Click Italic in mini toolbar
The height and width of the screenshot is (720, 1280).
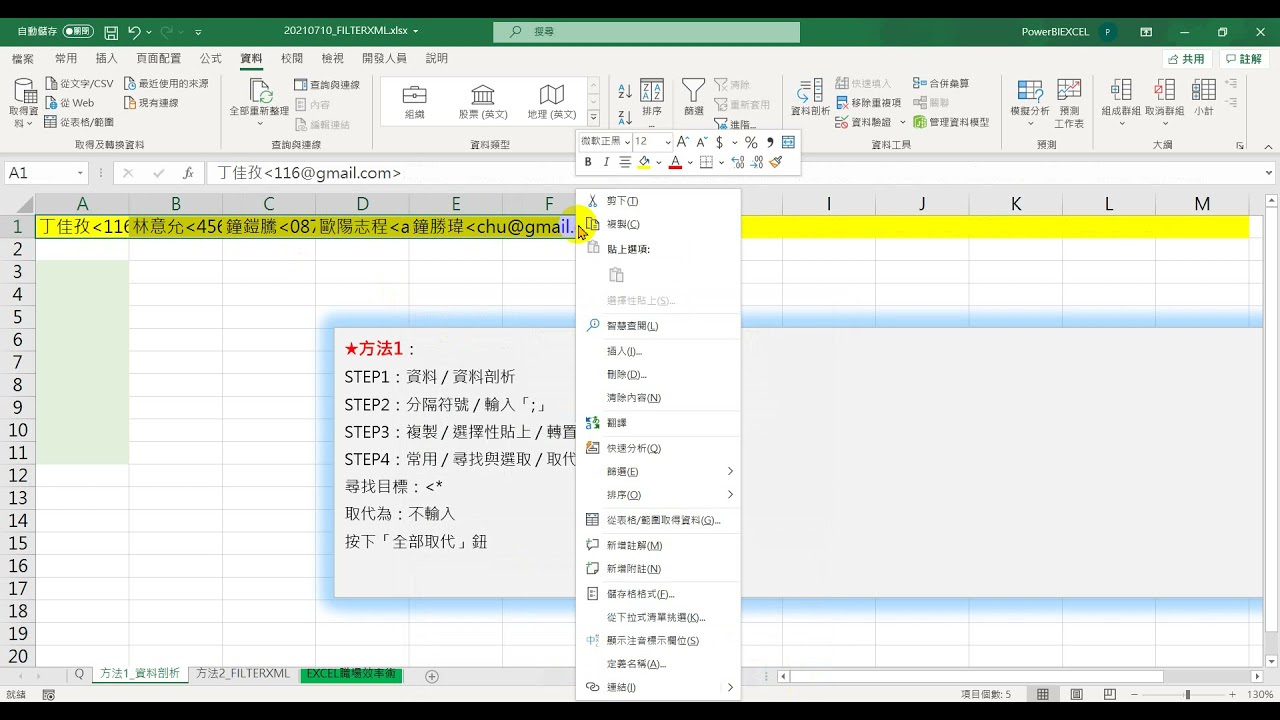click(x=606, y=162)
